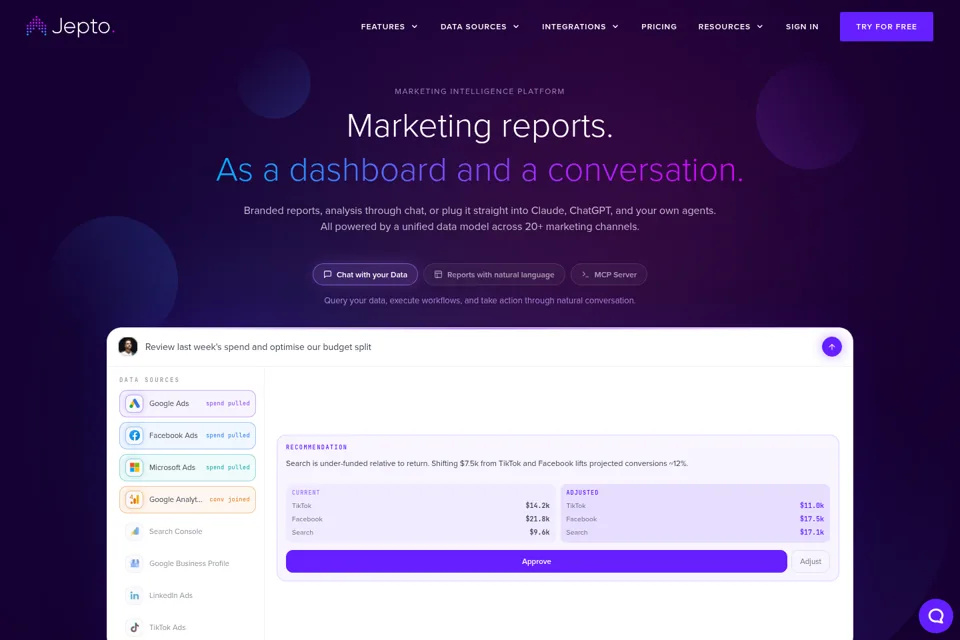Screen dimensions: 960x640
Task: Click the user avatar in the chat prompt
Action: click(x=128, y=347)
